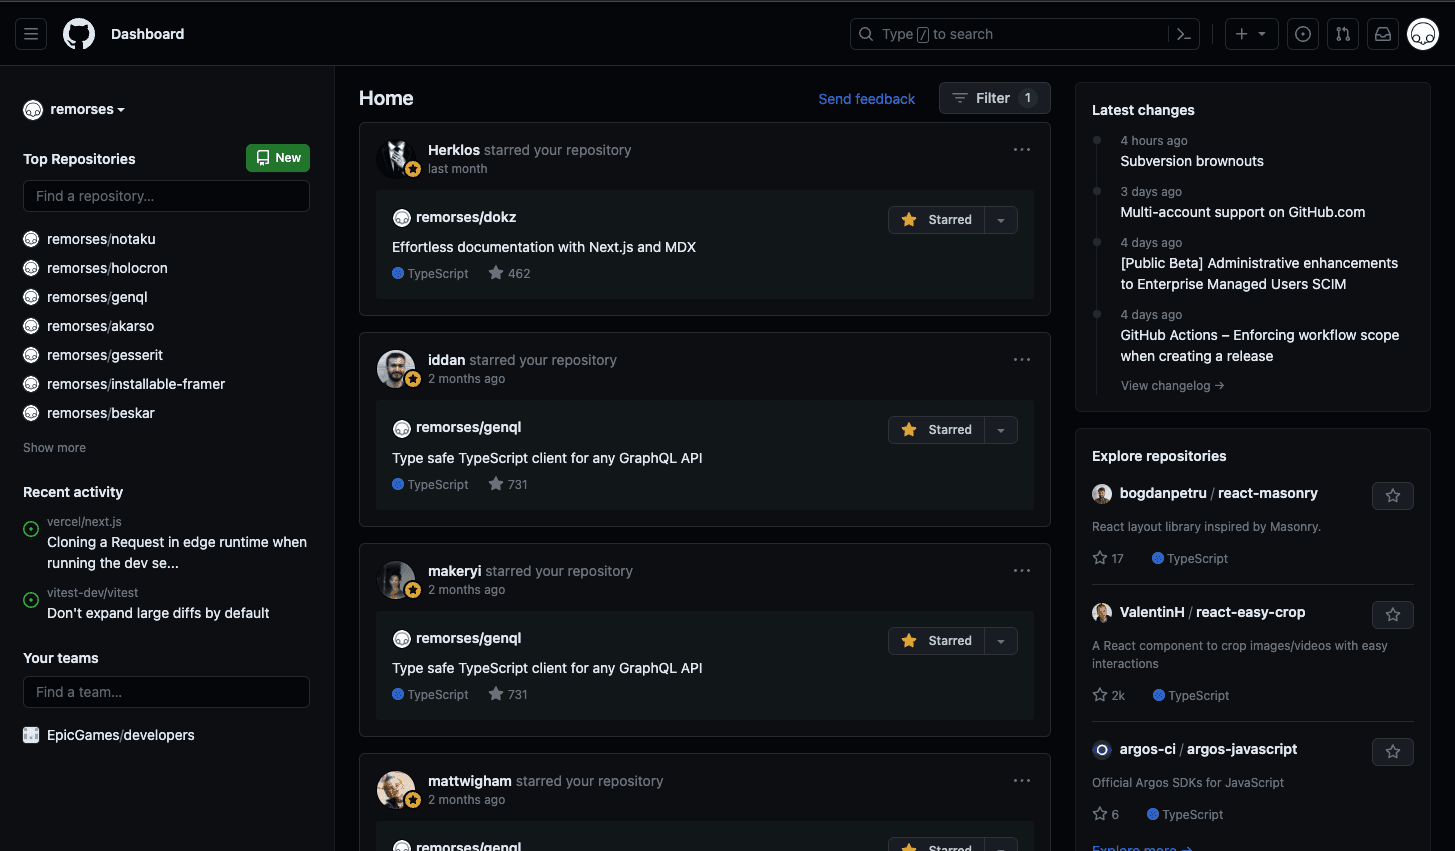This screenshot has height=851, width=1455.
Task: Open the EpicGames/developers team
Action: click(x=121, y=735)
